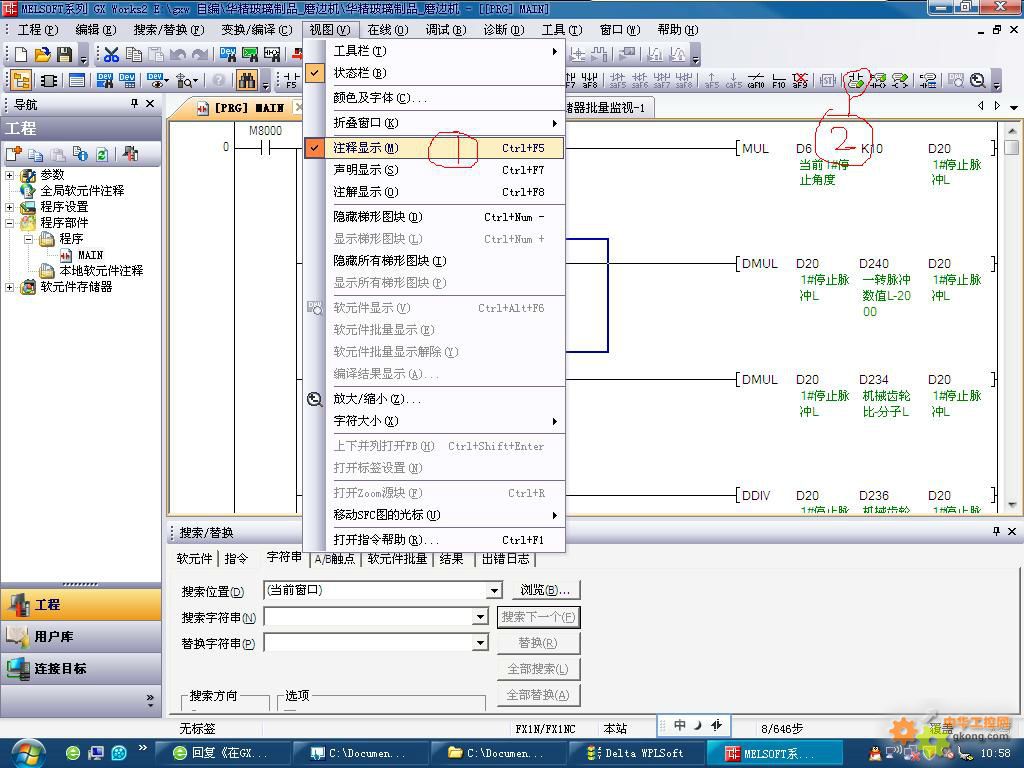This screenshot has height=768, width=1024.
Task: Open project with the folder icon
Action: point(42,55)
